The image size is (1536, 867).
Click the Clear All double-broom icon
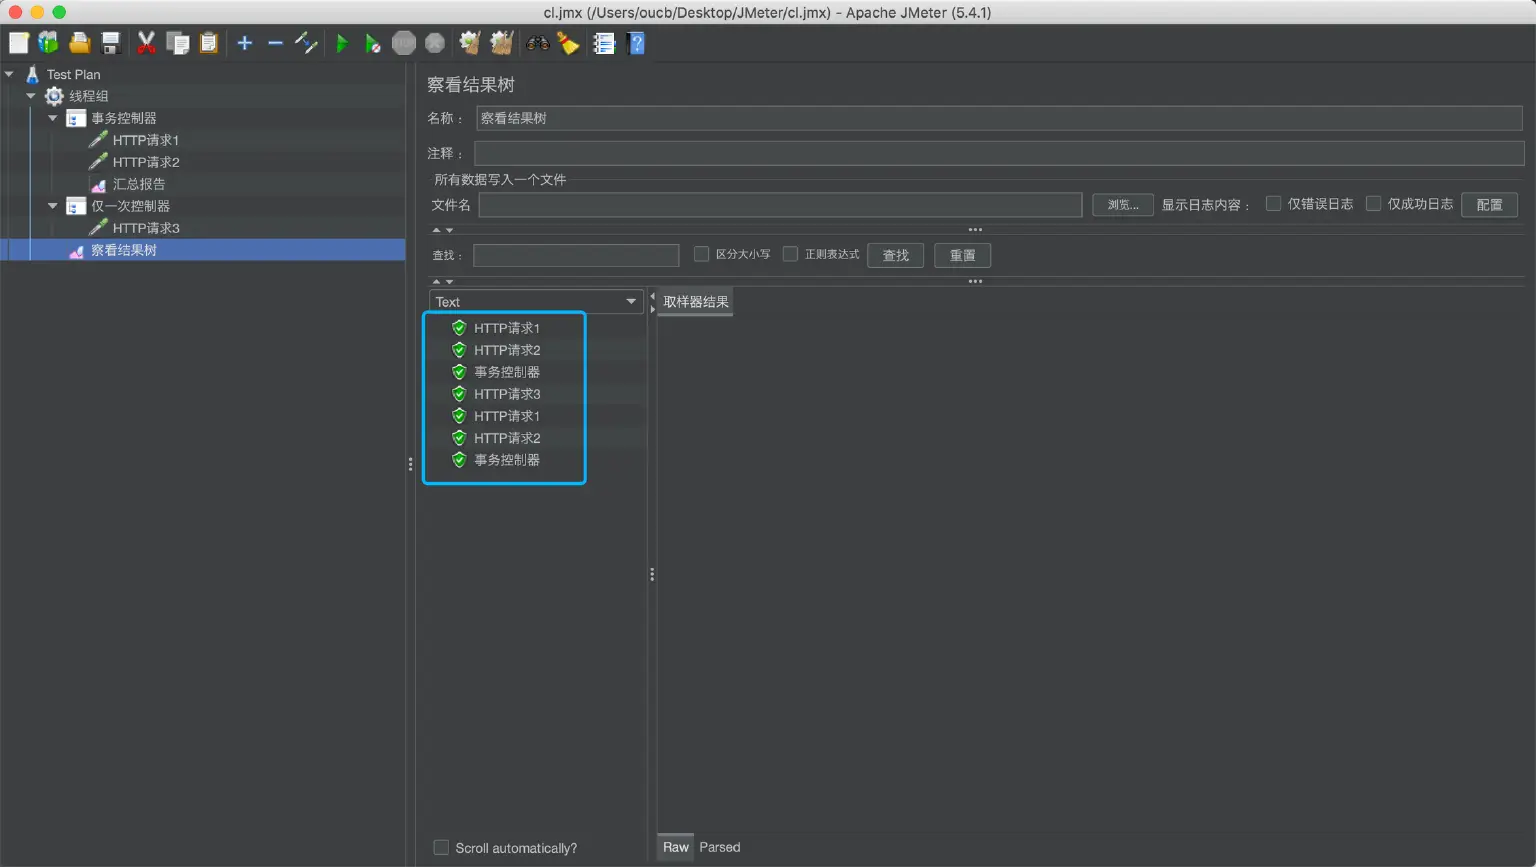tap(501, 43)
